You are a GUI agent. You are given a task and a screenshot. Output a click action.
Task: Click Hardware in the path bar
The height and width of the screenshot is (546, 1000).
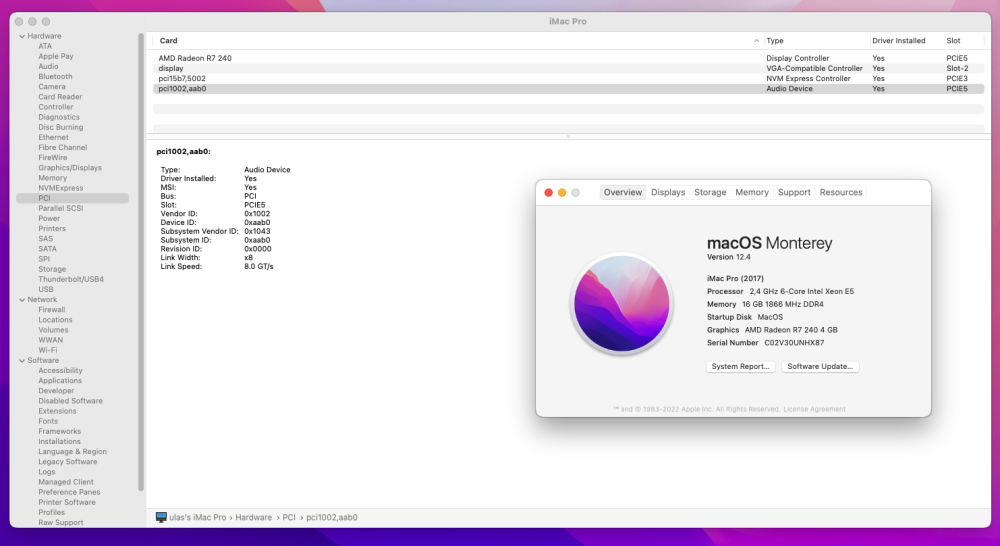point(253,517)
